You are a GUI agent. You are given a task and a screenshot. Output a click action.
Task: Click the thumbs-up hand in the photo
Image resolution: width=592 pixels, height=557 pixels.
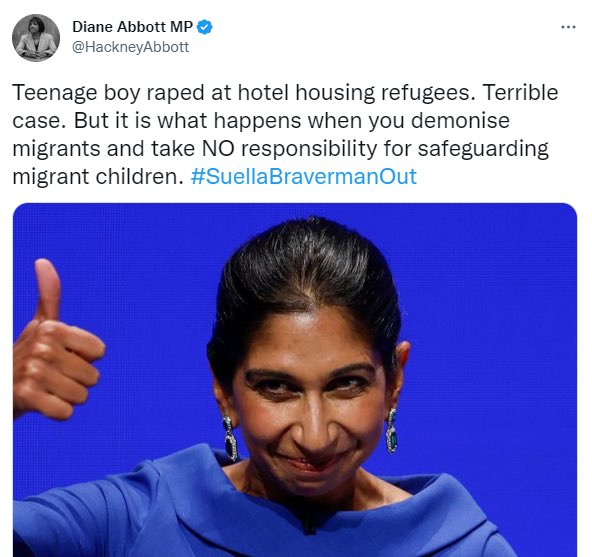point(57,340)
